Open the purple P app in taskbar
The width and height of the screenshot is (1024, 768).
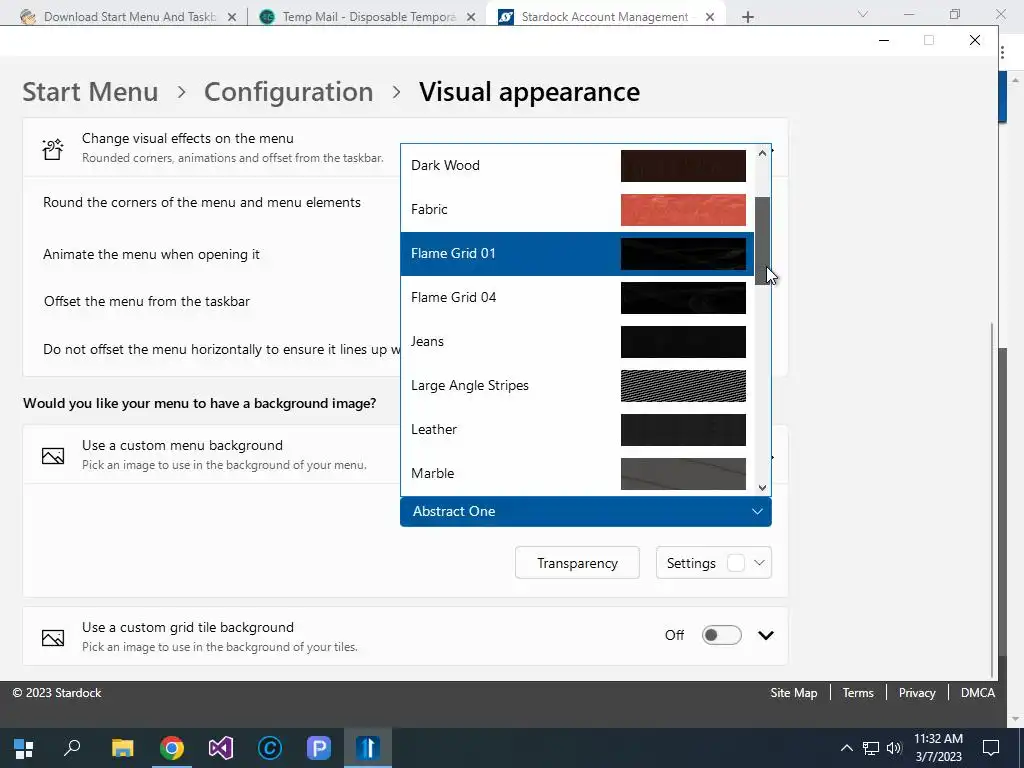(319, 748)
